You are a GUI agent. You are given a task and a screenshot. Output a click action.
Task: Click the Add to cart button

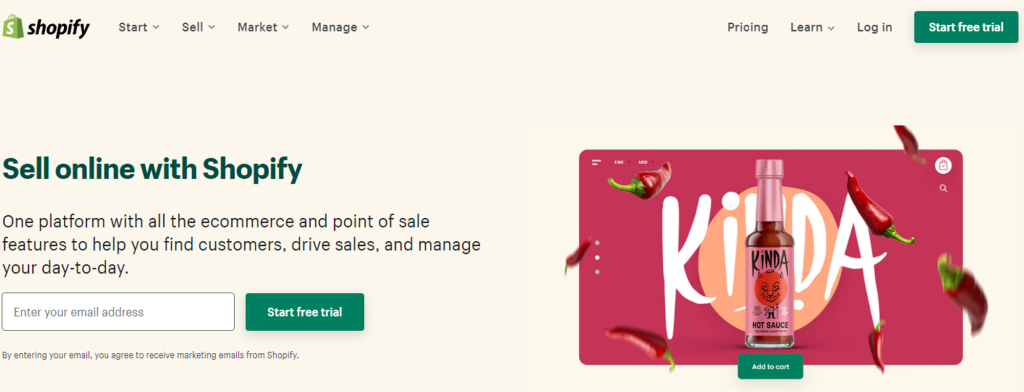[x=770, y=367]
